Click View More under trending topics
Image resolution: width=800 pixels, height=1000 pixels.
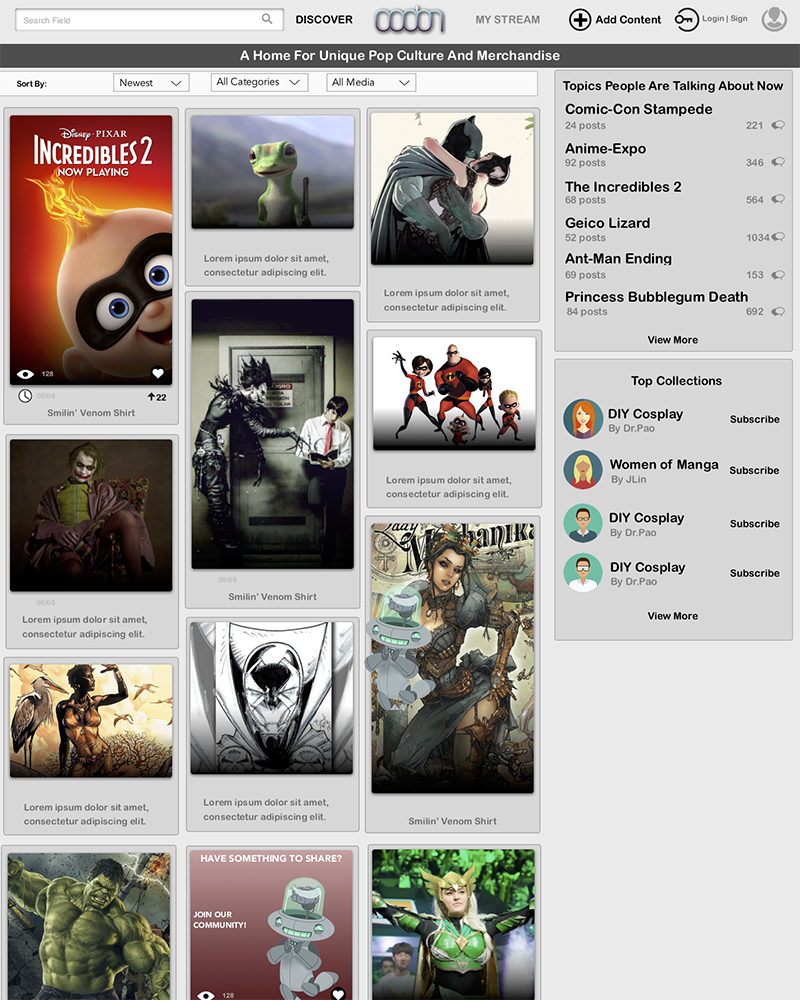pyautogui.click(x=673, y=340)
